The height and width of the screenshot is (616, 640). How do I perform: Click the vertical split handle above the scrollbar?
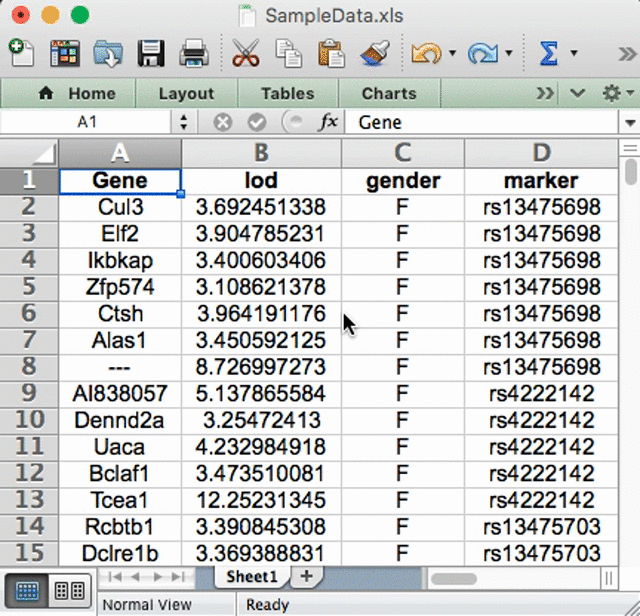tap(630, 148)
